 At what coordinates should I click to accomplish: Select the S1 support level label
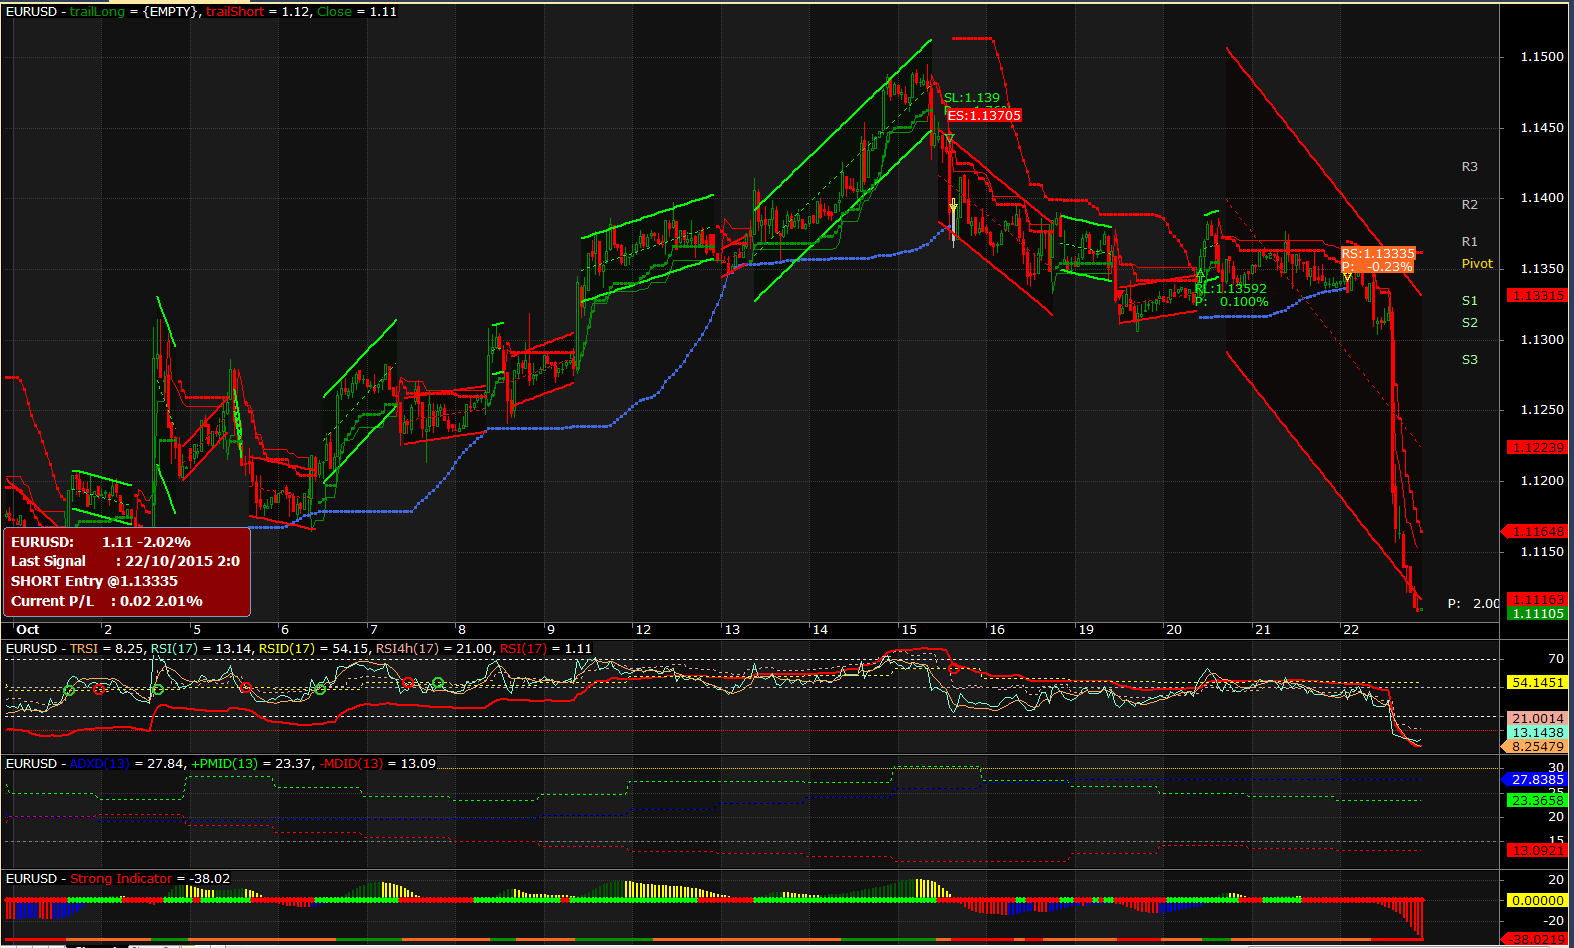pos(1469,300)
